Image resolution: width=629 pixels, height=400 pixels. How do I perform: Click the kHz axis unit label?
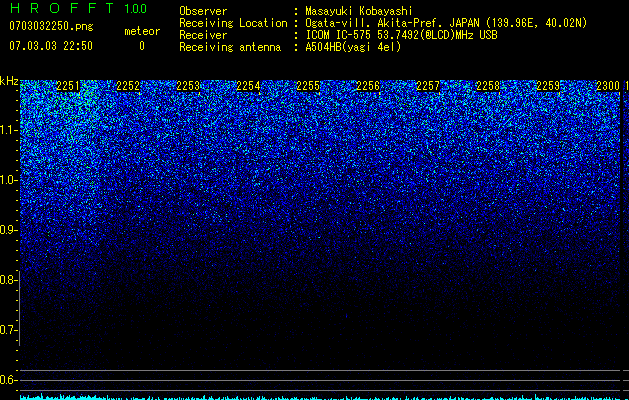click(x=9, y=81)
